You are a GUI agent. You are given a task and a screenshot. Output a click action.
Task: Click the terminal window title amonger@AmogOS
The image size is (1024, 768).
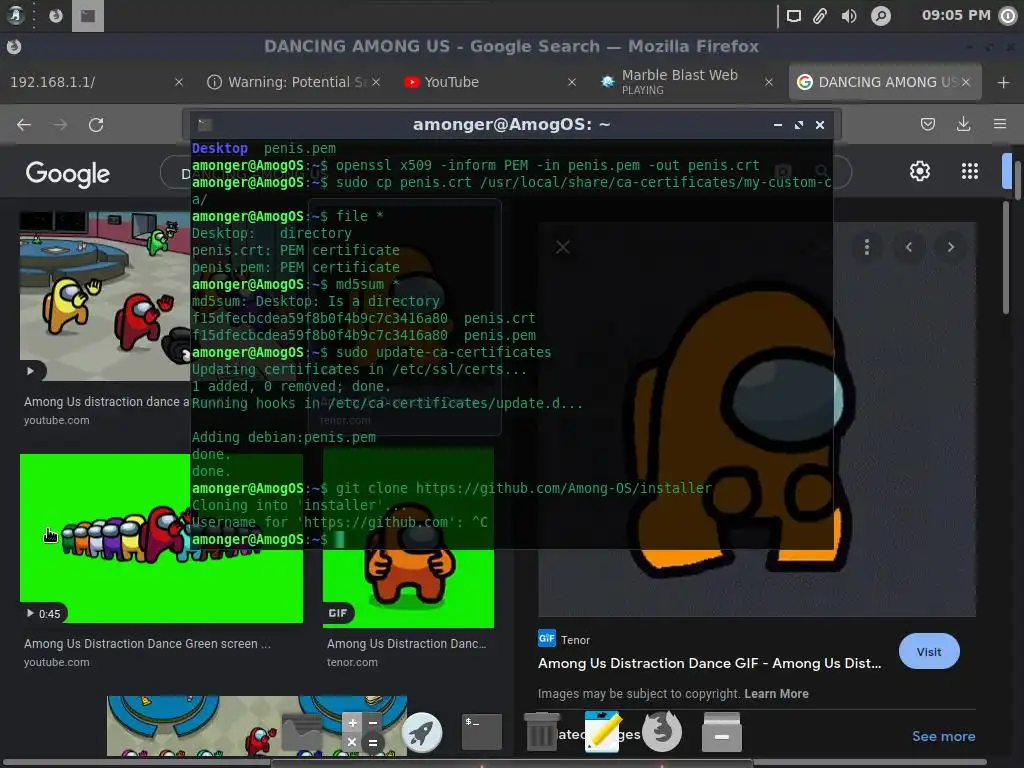pos(511,124)
